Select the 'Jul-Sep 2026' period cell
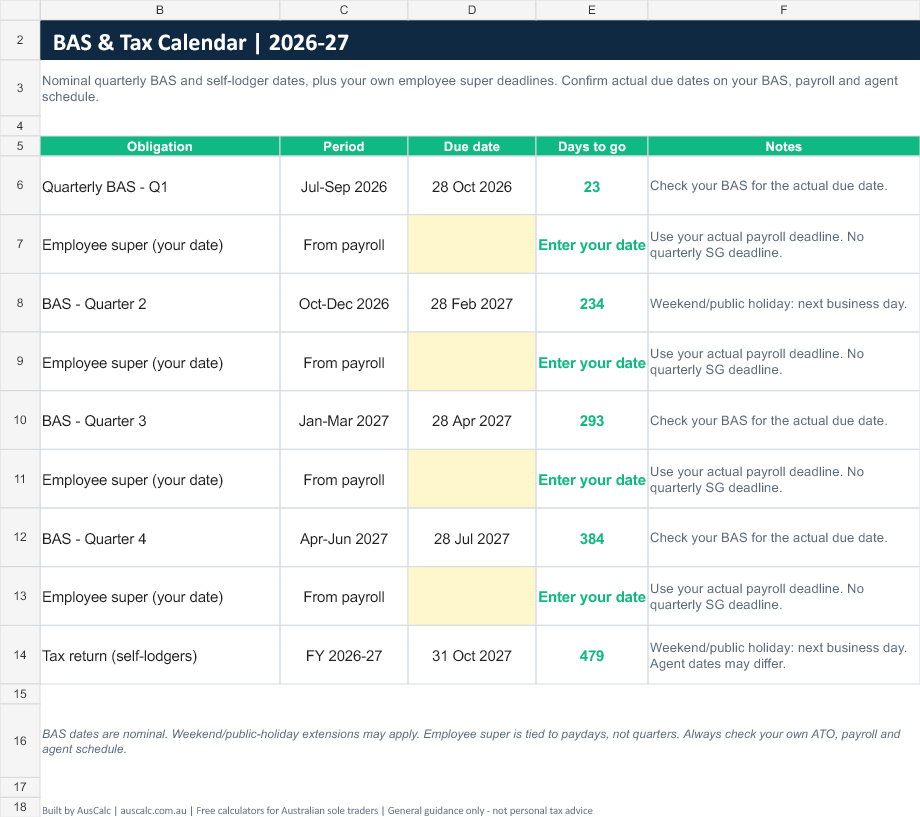This screenshot has width=920, height=817. 344,186
